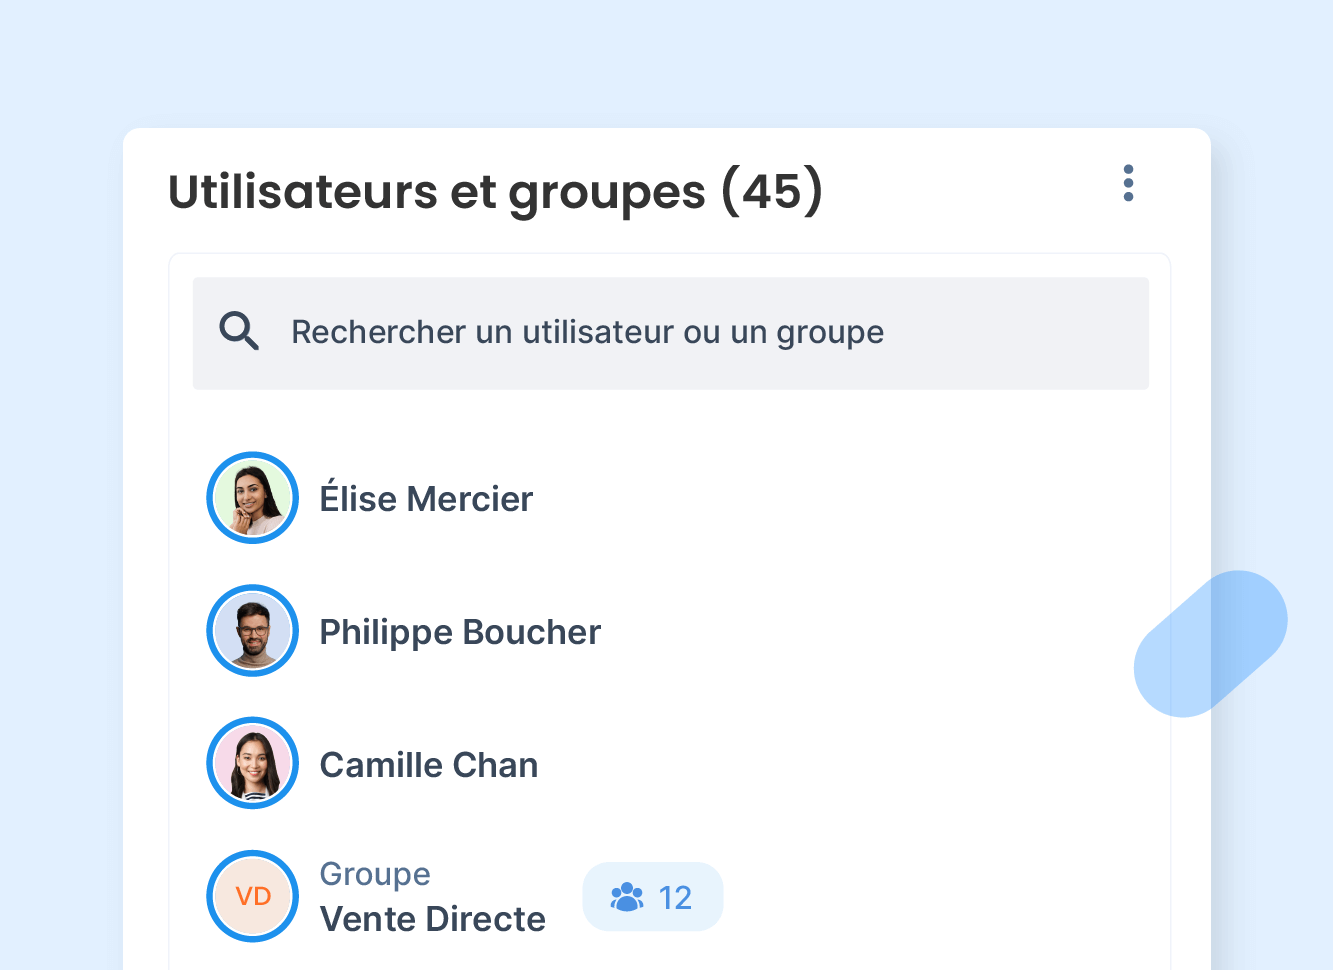Viewport: 1333px width, 970px height.
Task: Click inside the search field
Action: click(x=670, y=333)
